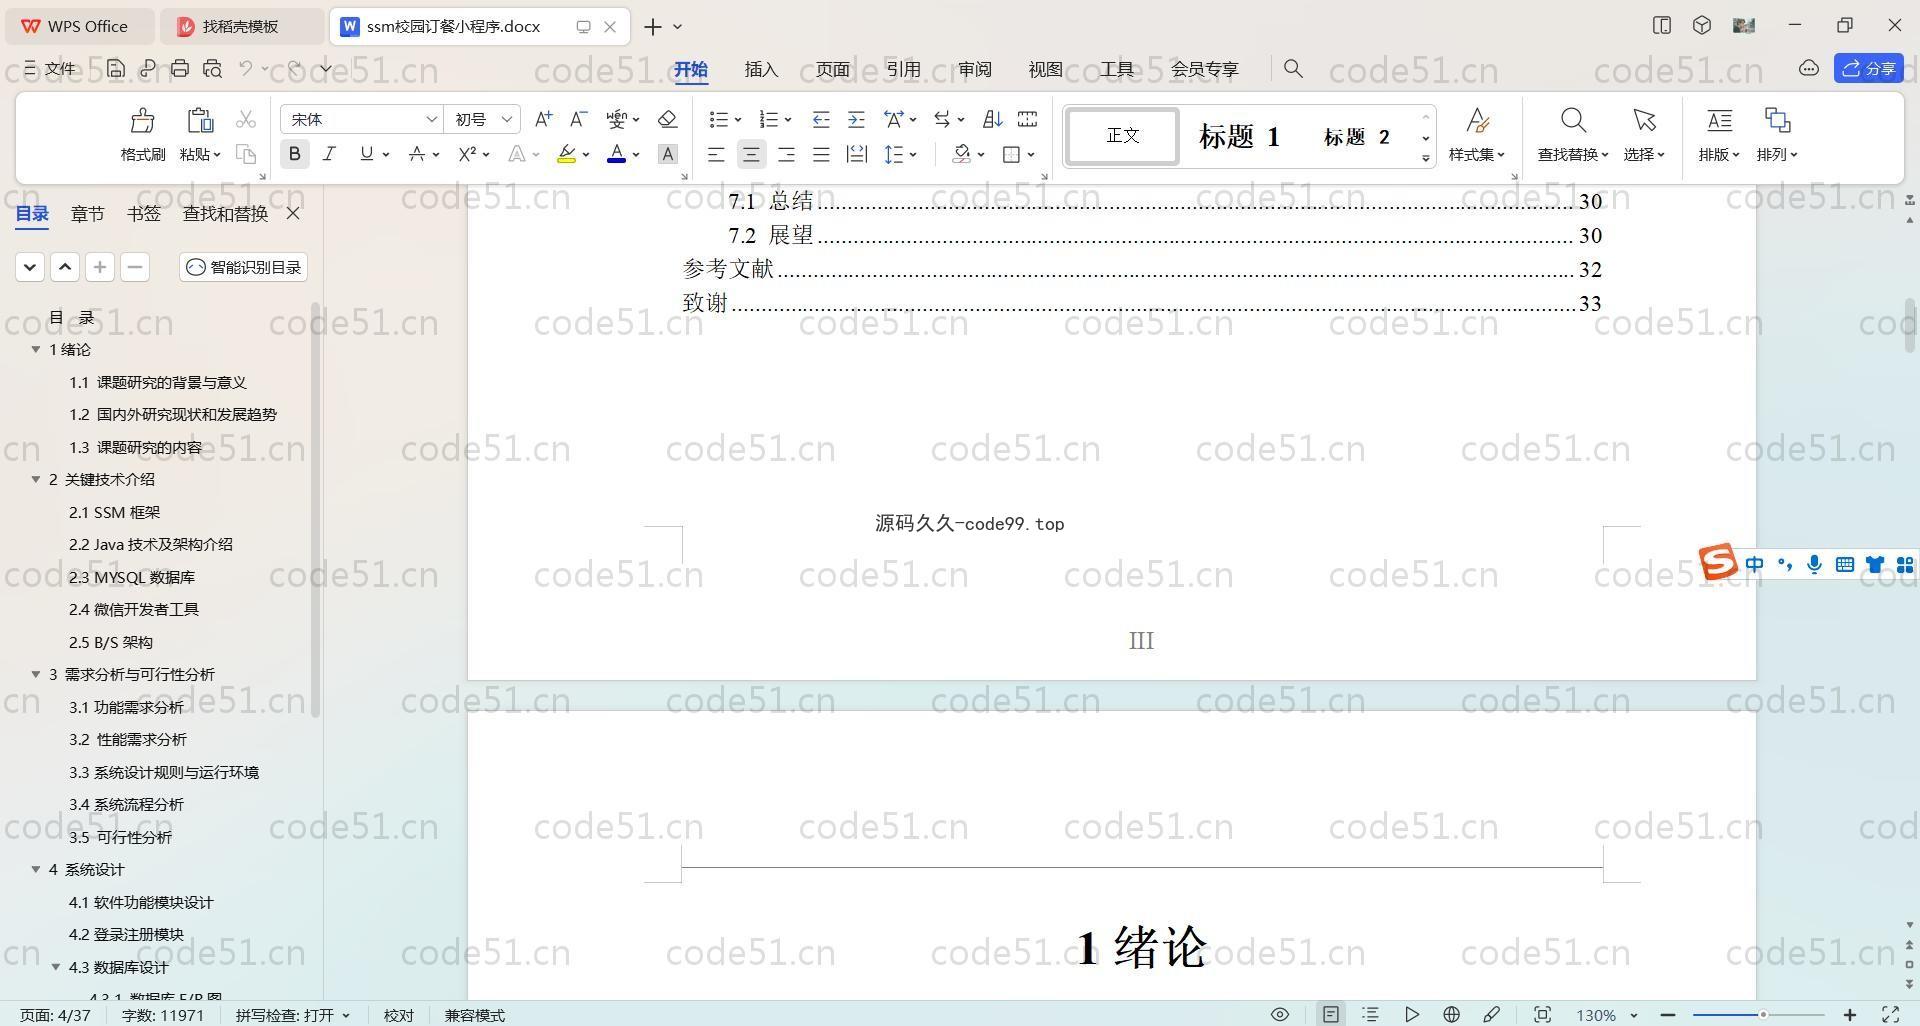This screenshot has width=1920, height=1026.
Task: Collapse the 4.3 数据库设计 tree node
Action: (56, 967)
